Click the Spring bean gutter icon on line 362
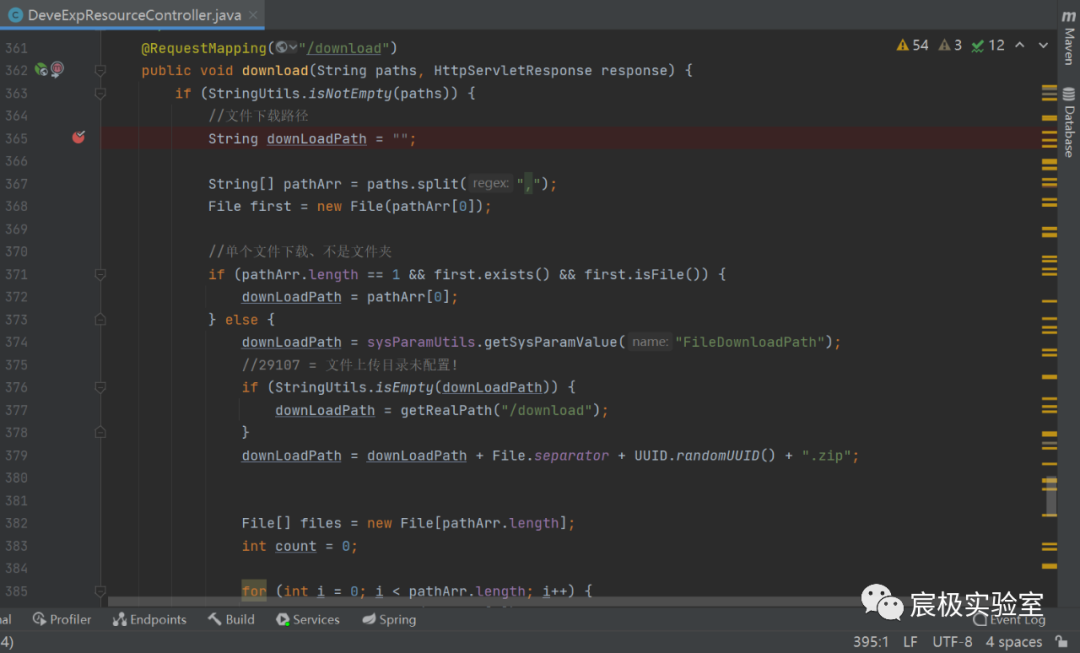Screen dimensions: 1080x653 [41, 70]
